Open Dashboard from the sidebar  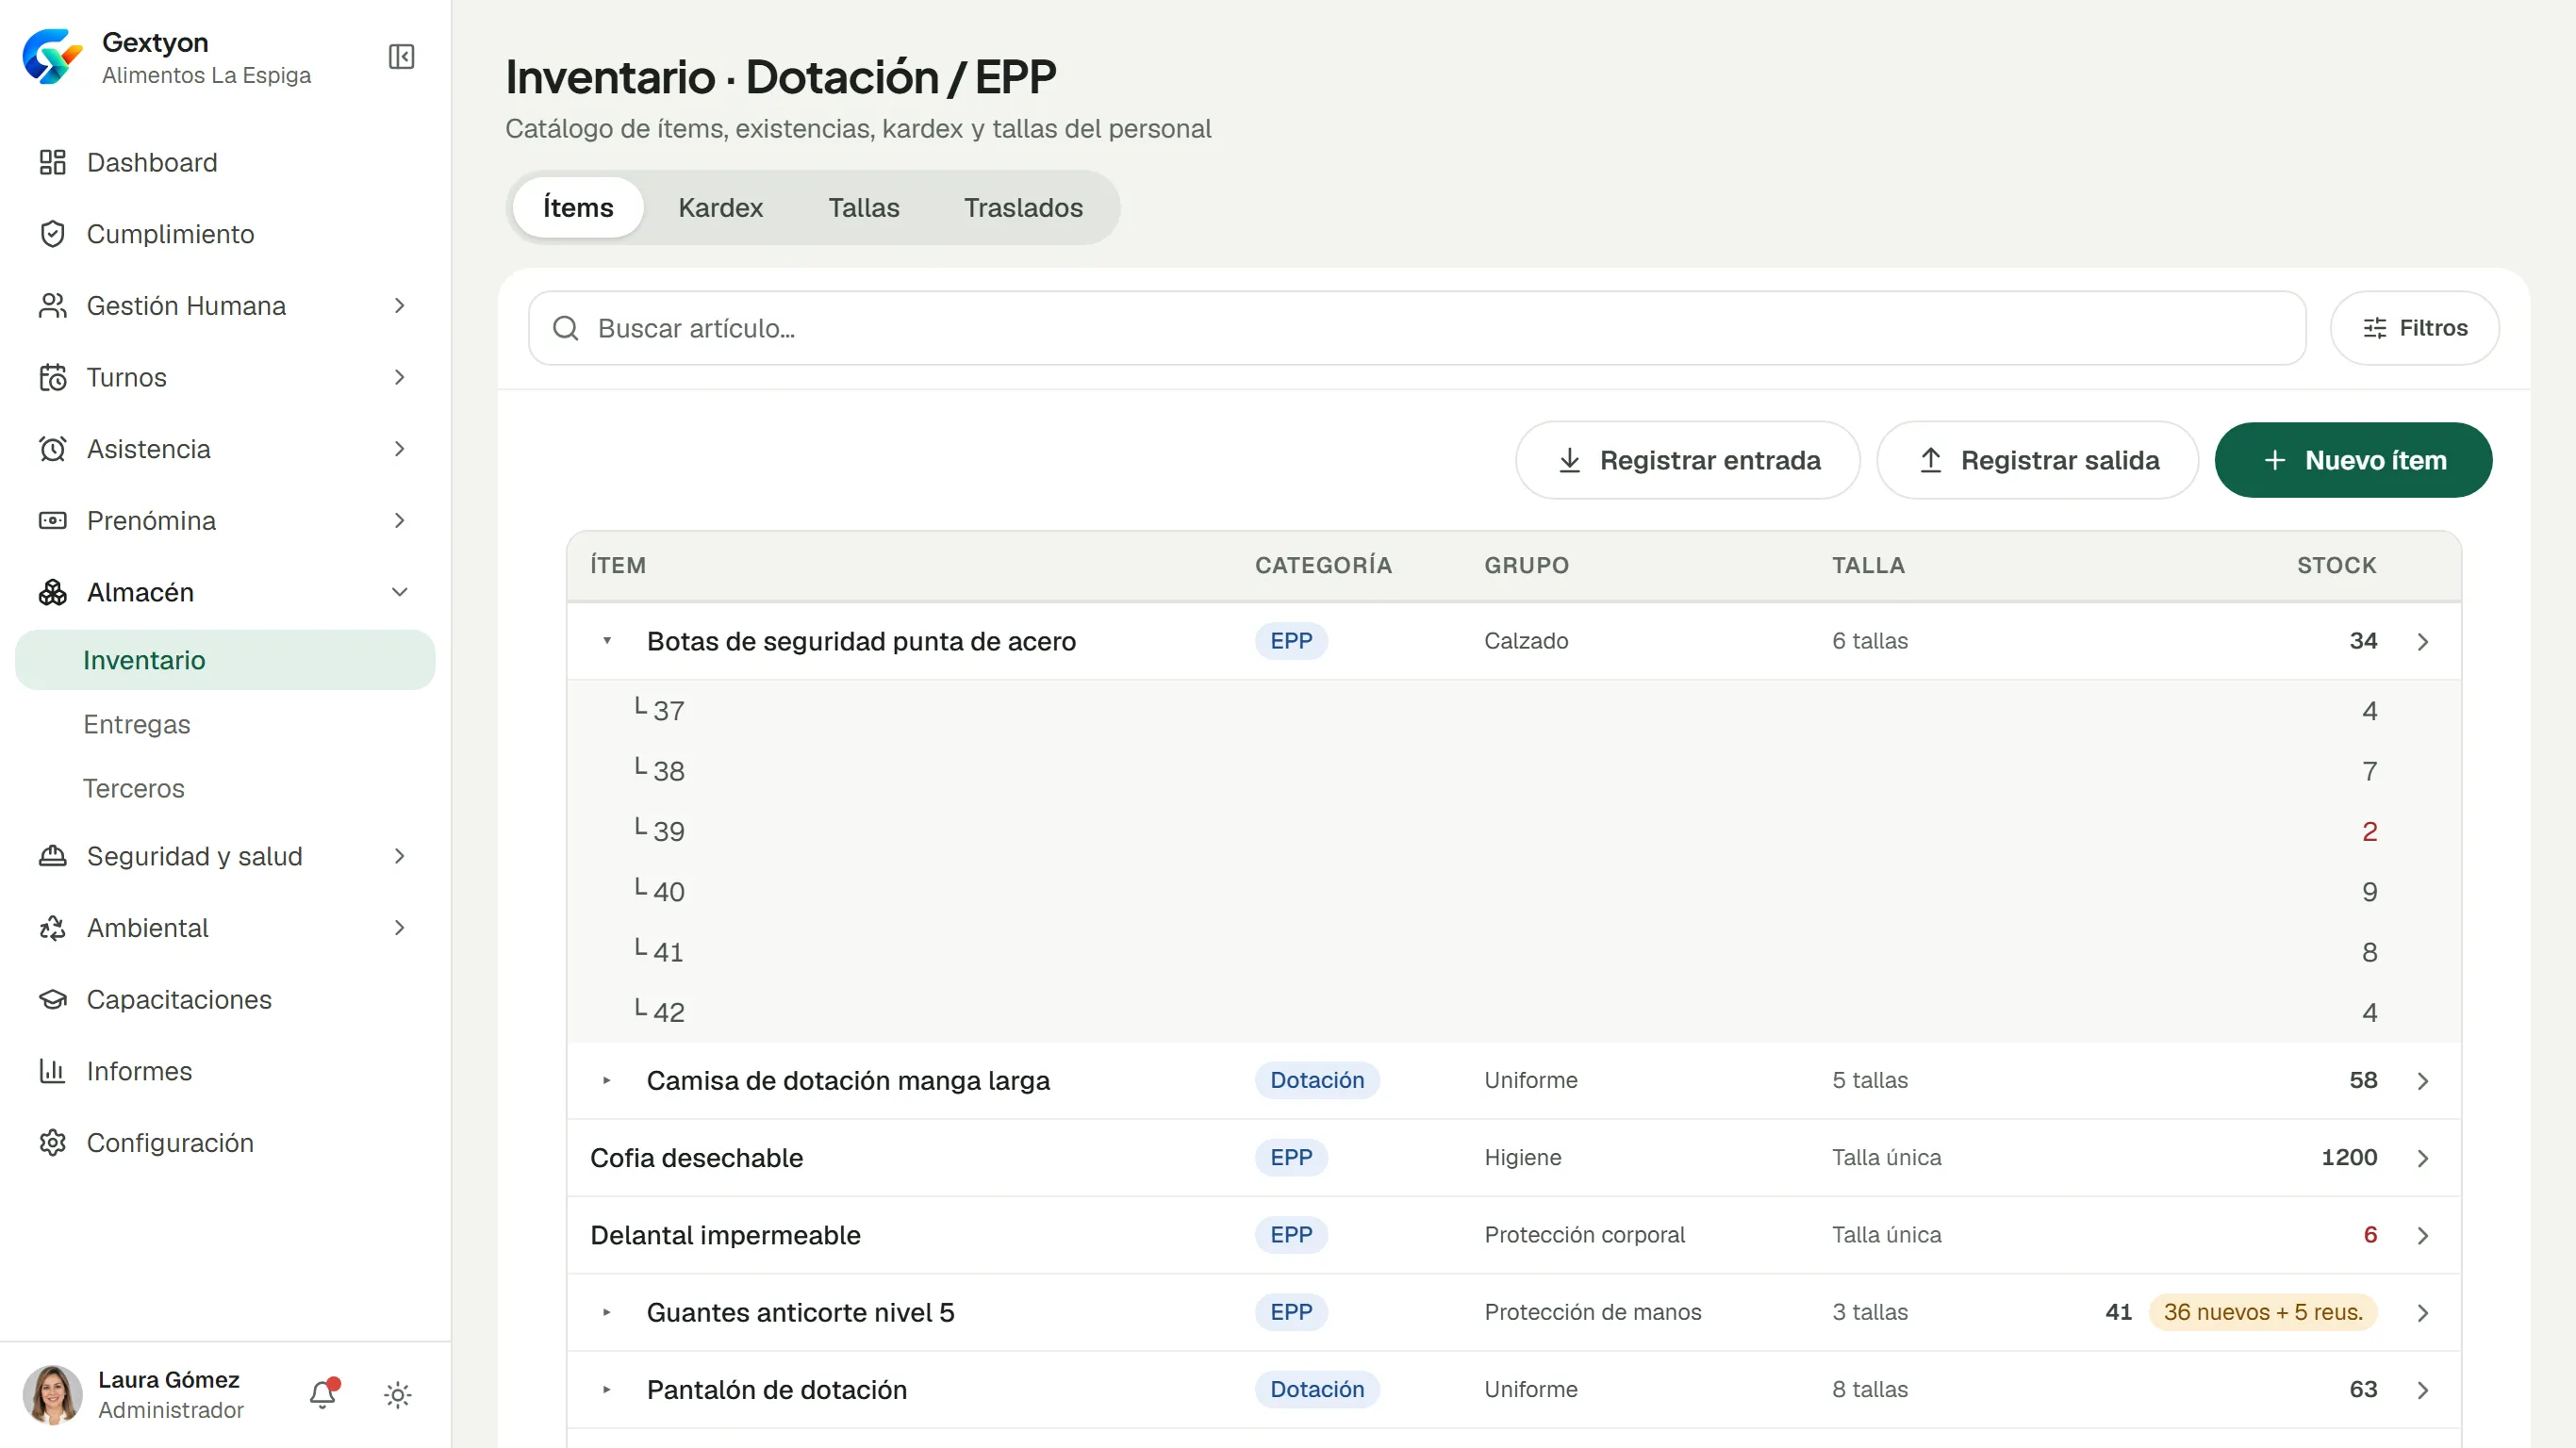pos(225,162)
